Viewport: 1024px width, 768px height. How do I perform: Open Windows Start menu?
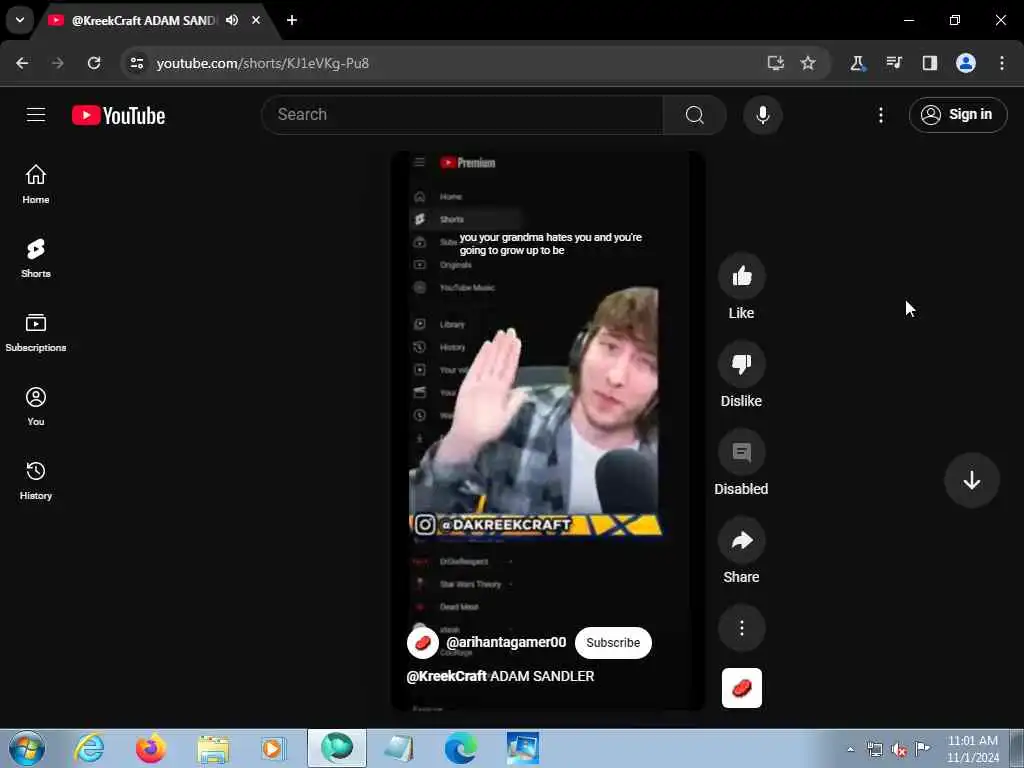(x=27, y=748)
